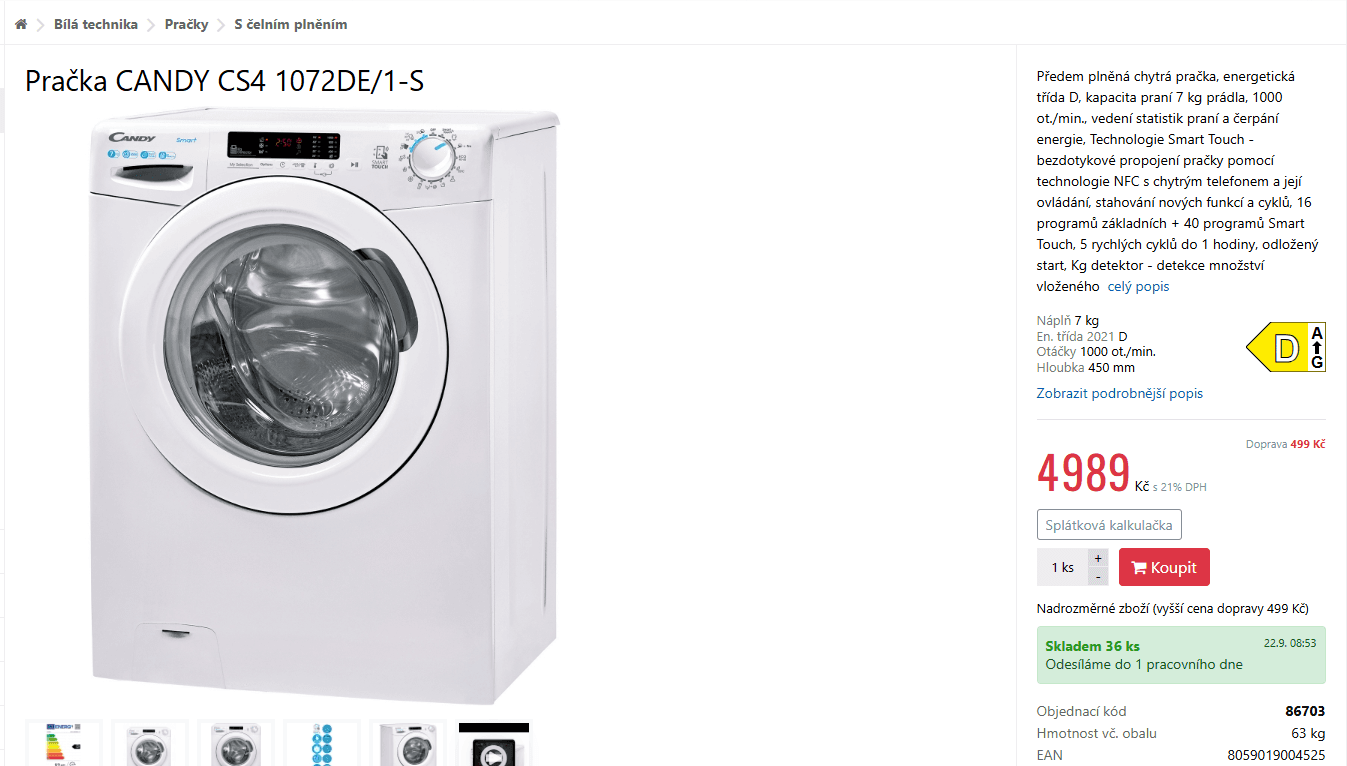Open the Pračky breadcrumb category
This screenshot has width=1347, height=766.
pyautogui.click(x=186, y=24)
